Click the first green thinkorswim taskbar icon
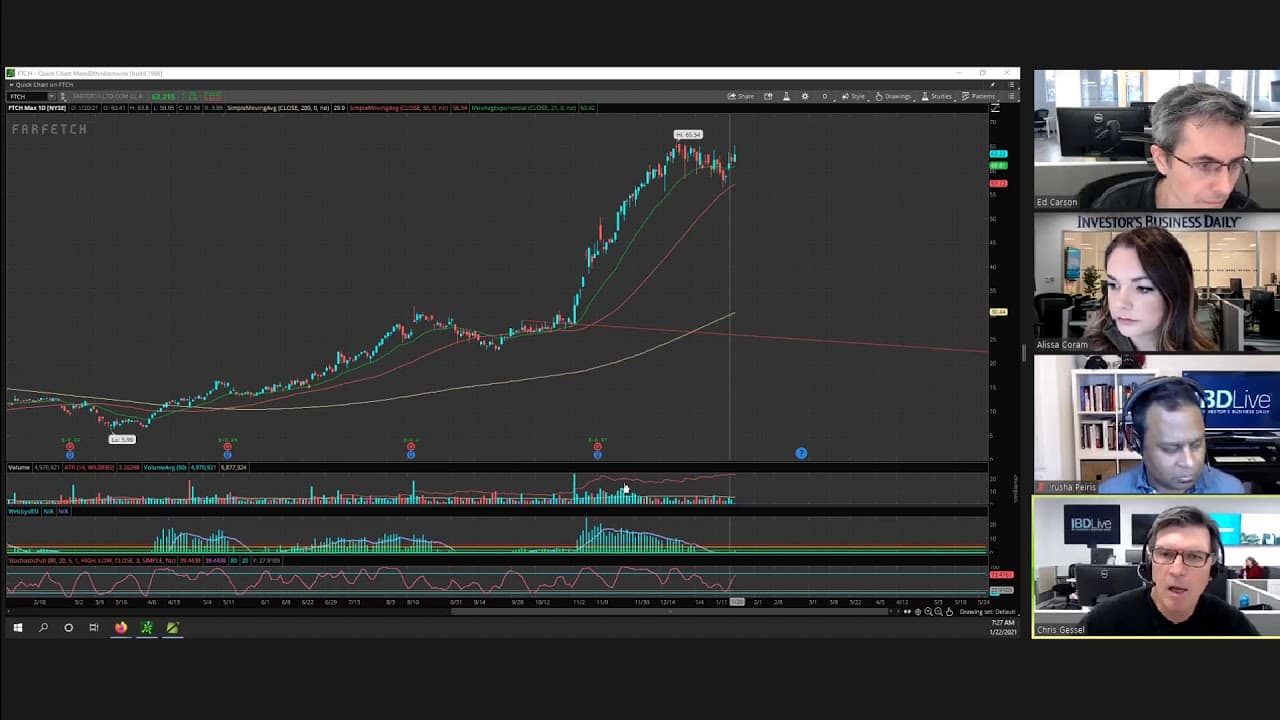Viewport: 1280px width, 720px height. point(147,628)
